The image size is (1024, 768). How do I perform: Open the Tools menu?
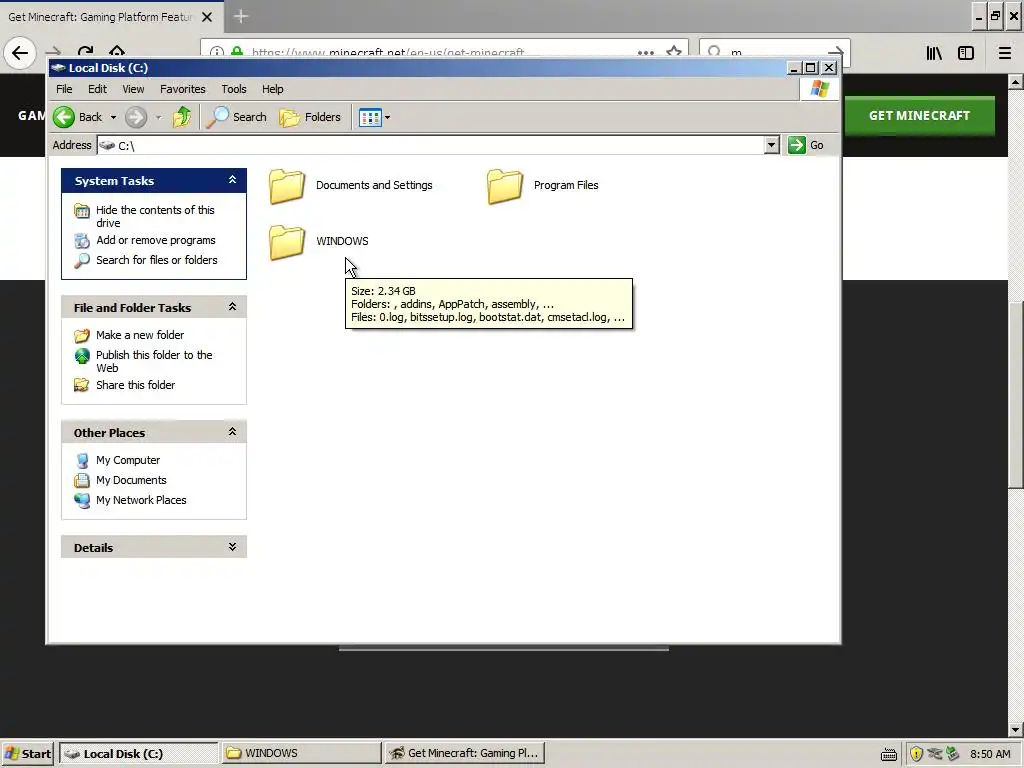[234, 89]
